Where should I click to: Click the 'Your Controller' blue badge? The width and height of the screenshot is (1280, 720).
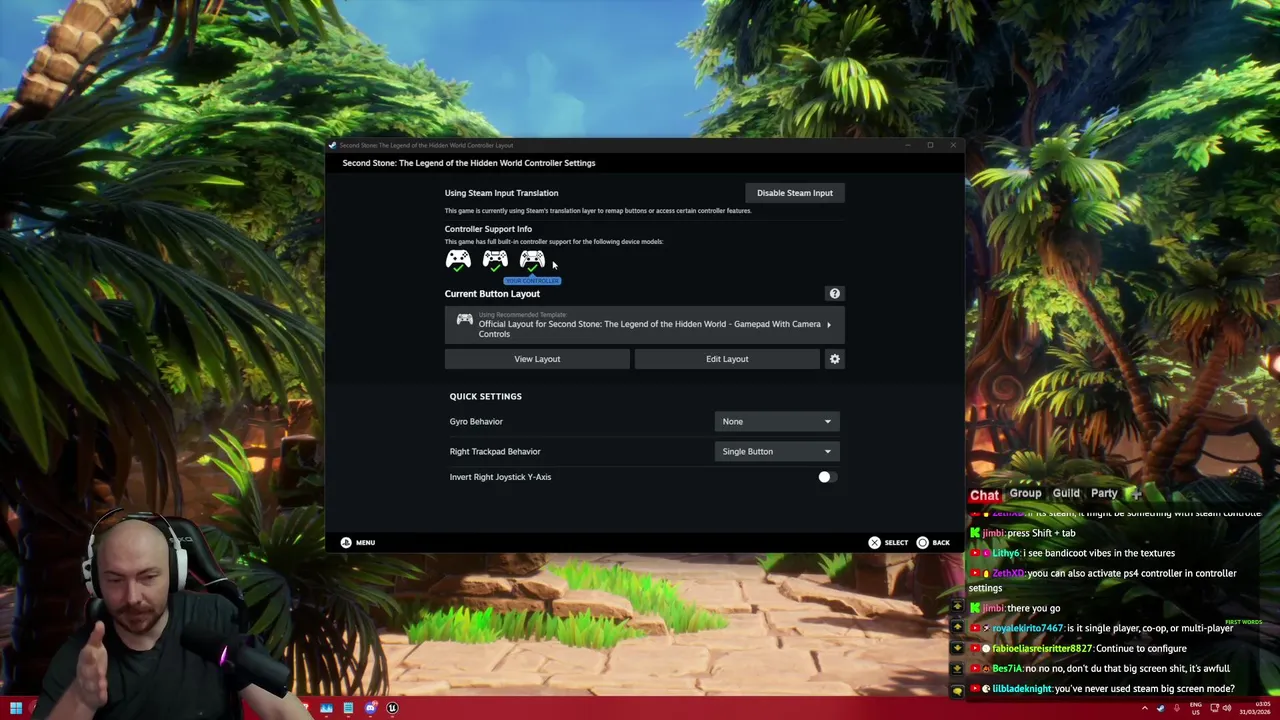[x=532, y=280]
